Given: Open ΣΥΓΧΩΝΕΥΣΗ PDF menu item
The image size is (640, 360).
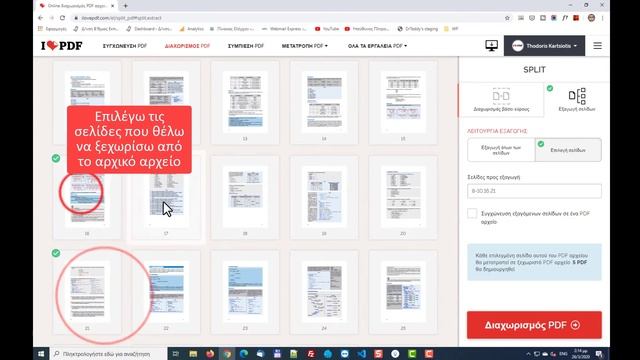Looking at the screenshot, I should [x=124, y=46].
